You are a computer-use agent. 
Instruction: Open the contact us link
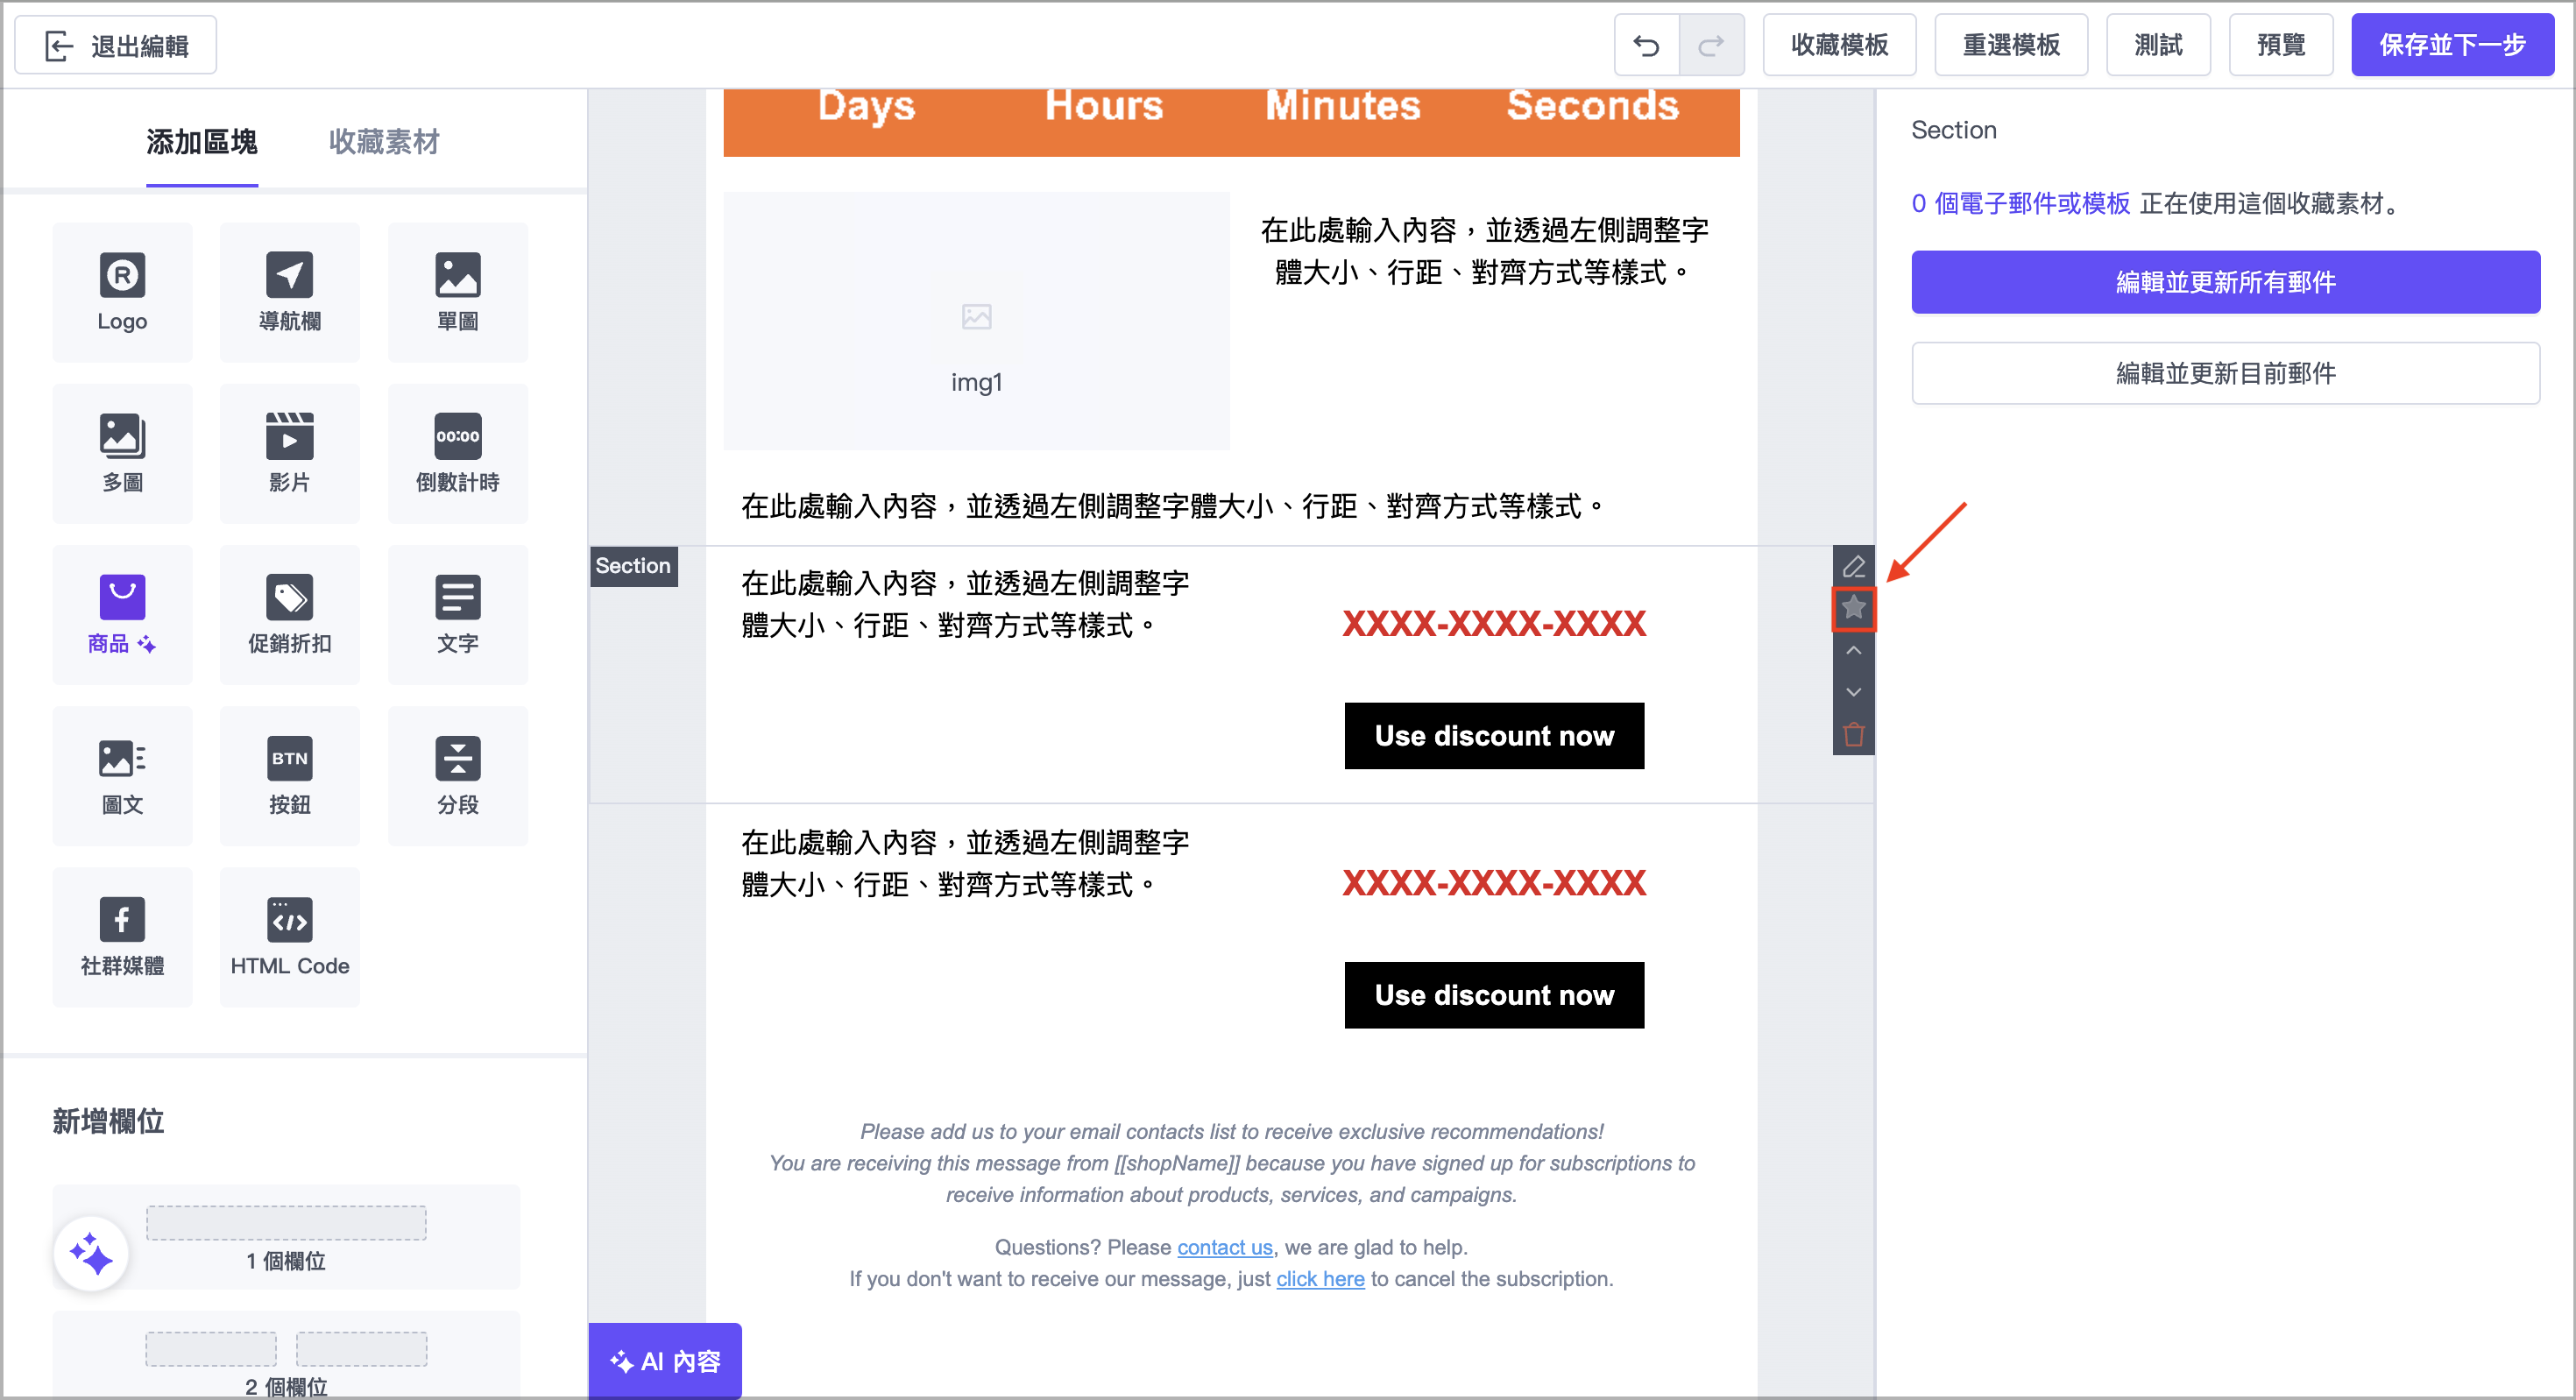(1224, 1247)
